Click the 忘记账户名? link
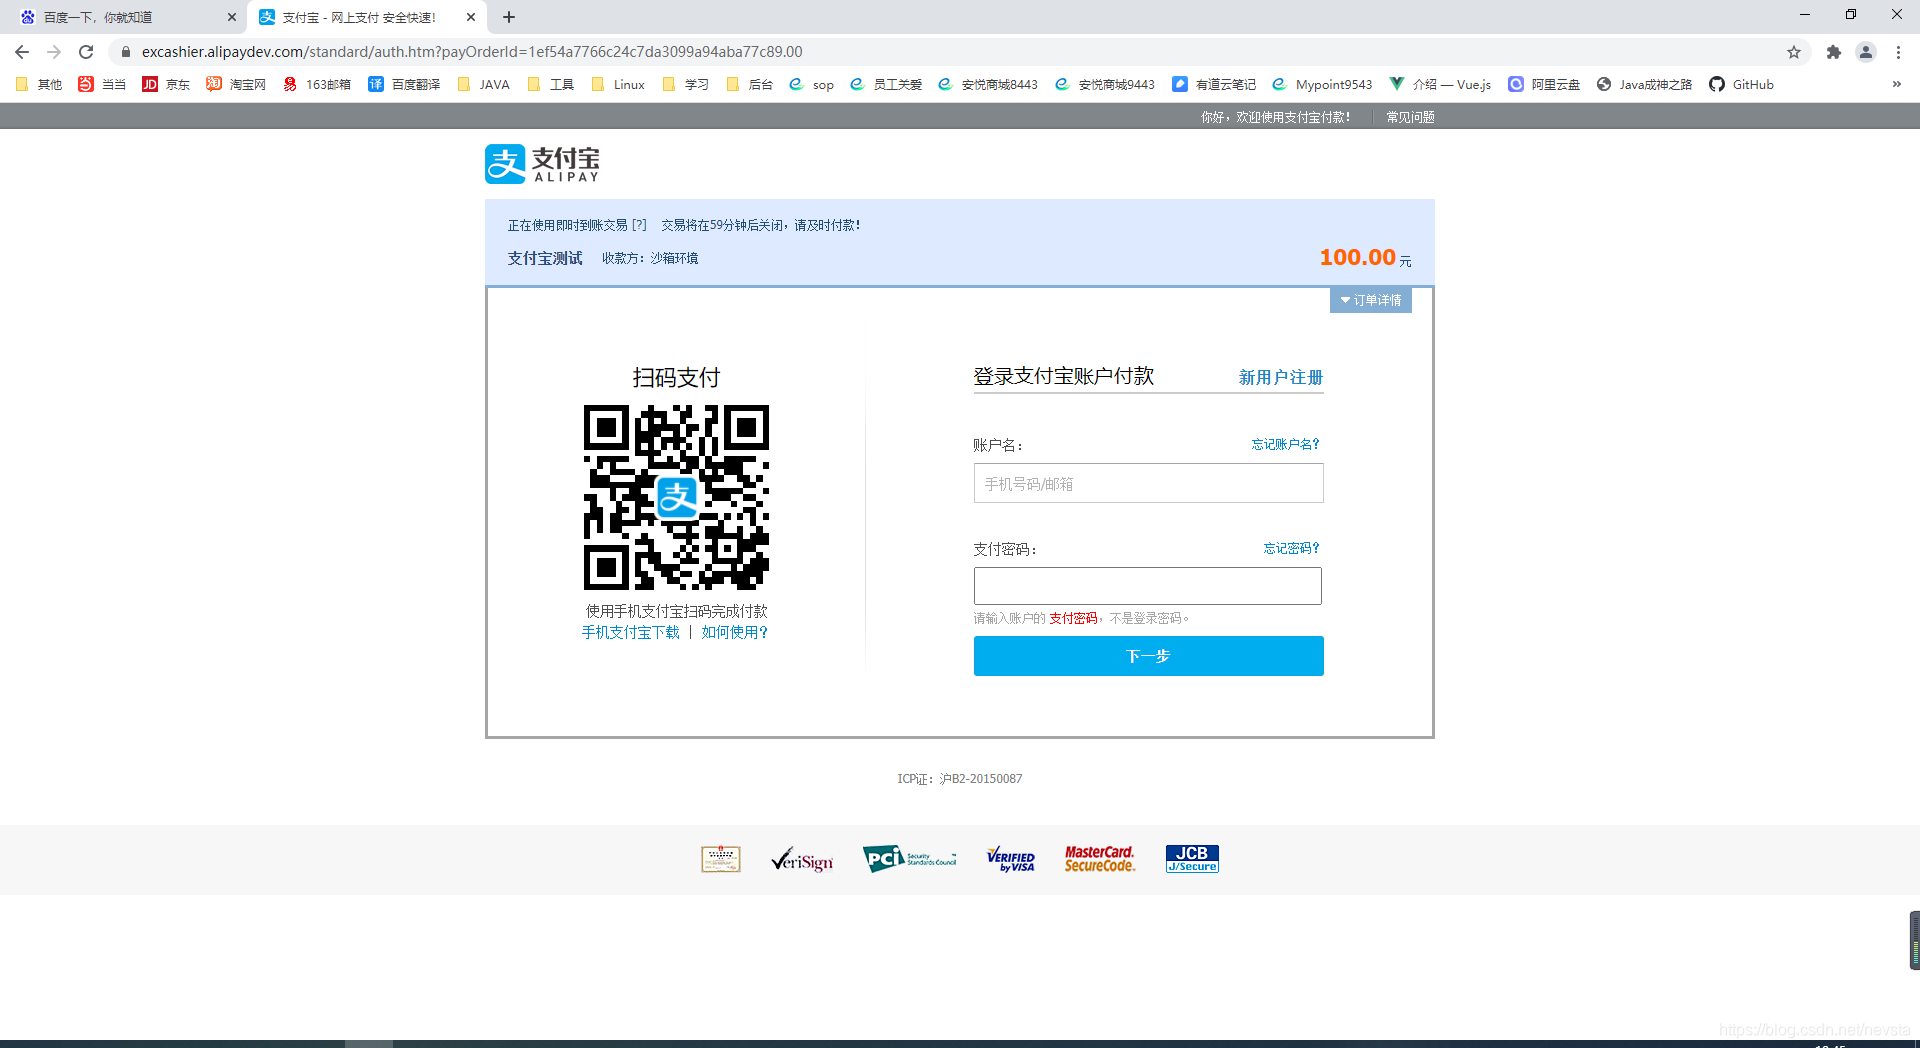 (1286, 444)
